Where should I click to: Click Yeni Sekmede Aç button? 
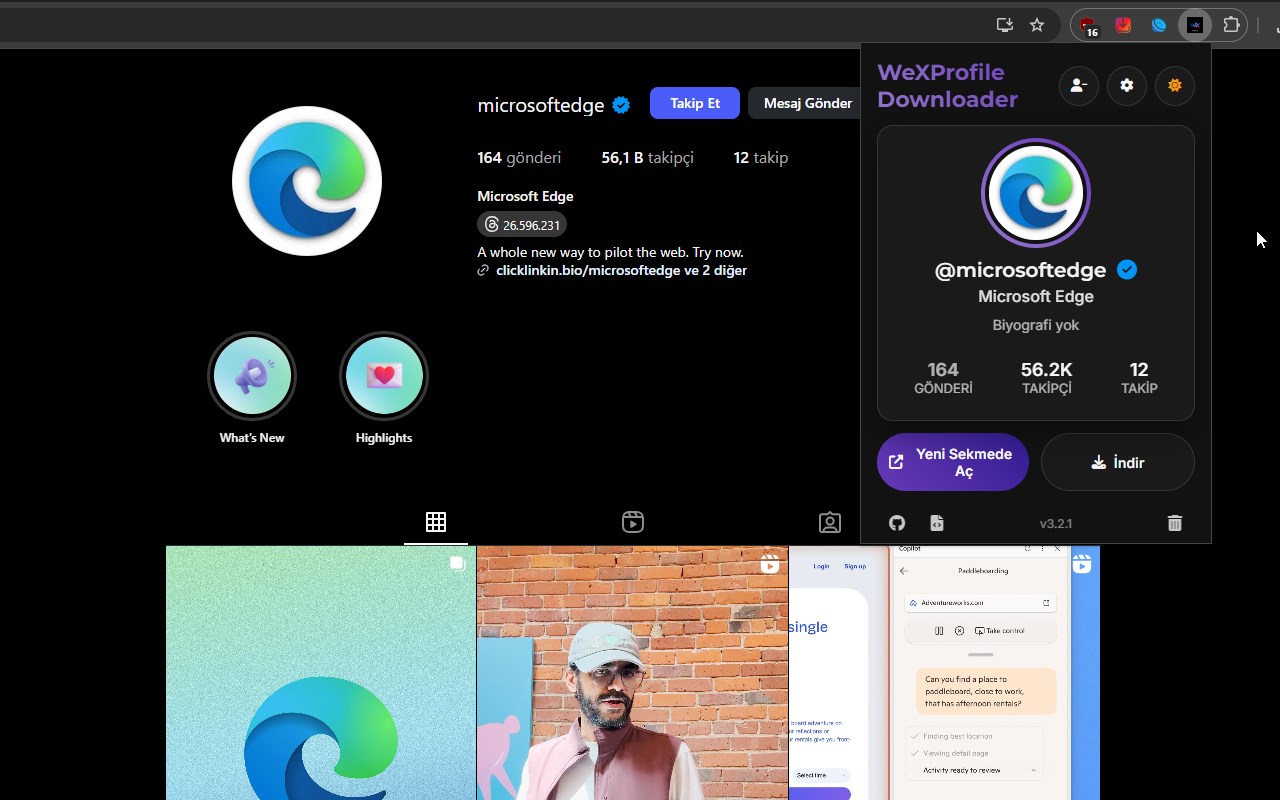click(952, 462)
